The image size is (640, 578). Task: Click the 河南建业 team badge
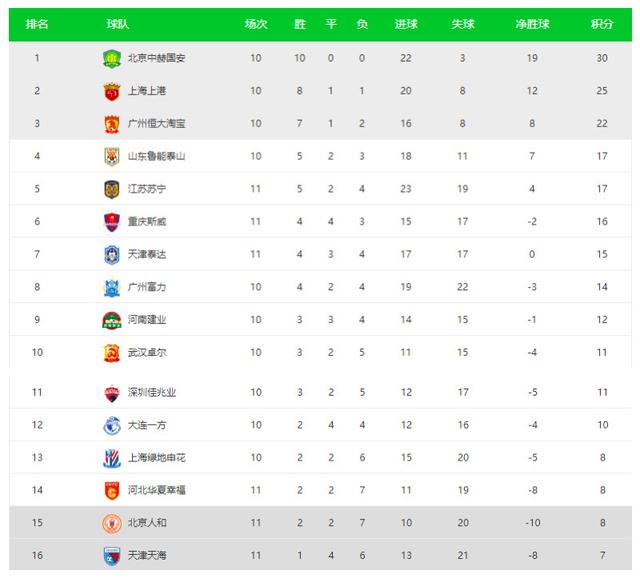[111, 320]
